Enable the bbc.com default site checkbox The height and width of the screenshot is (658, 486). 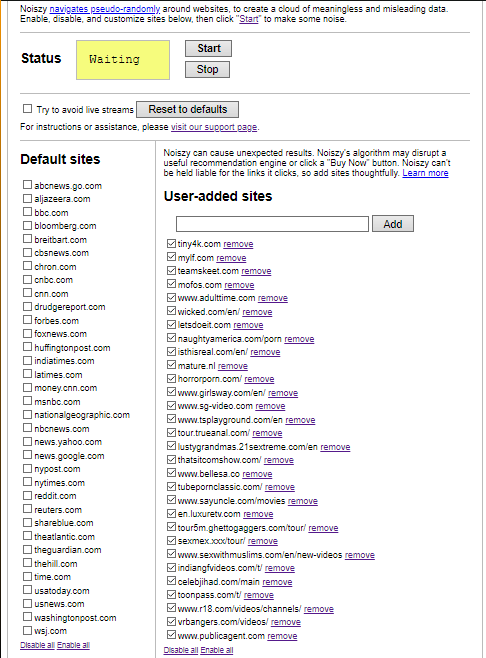(27, 212)
